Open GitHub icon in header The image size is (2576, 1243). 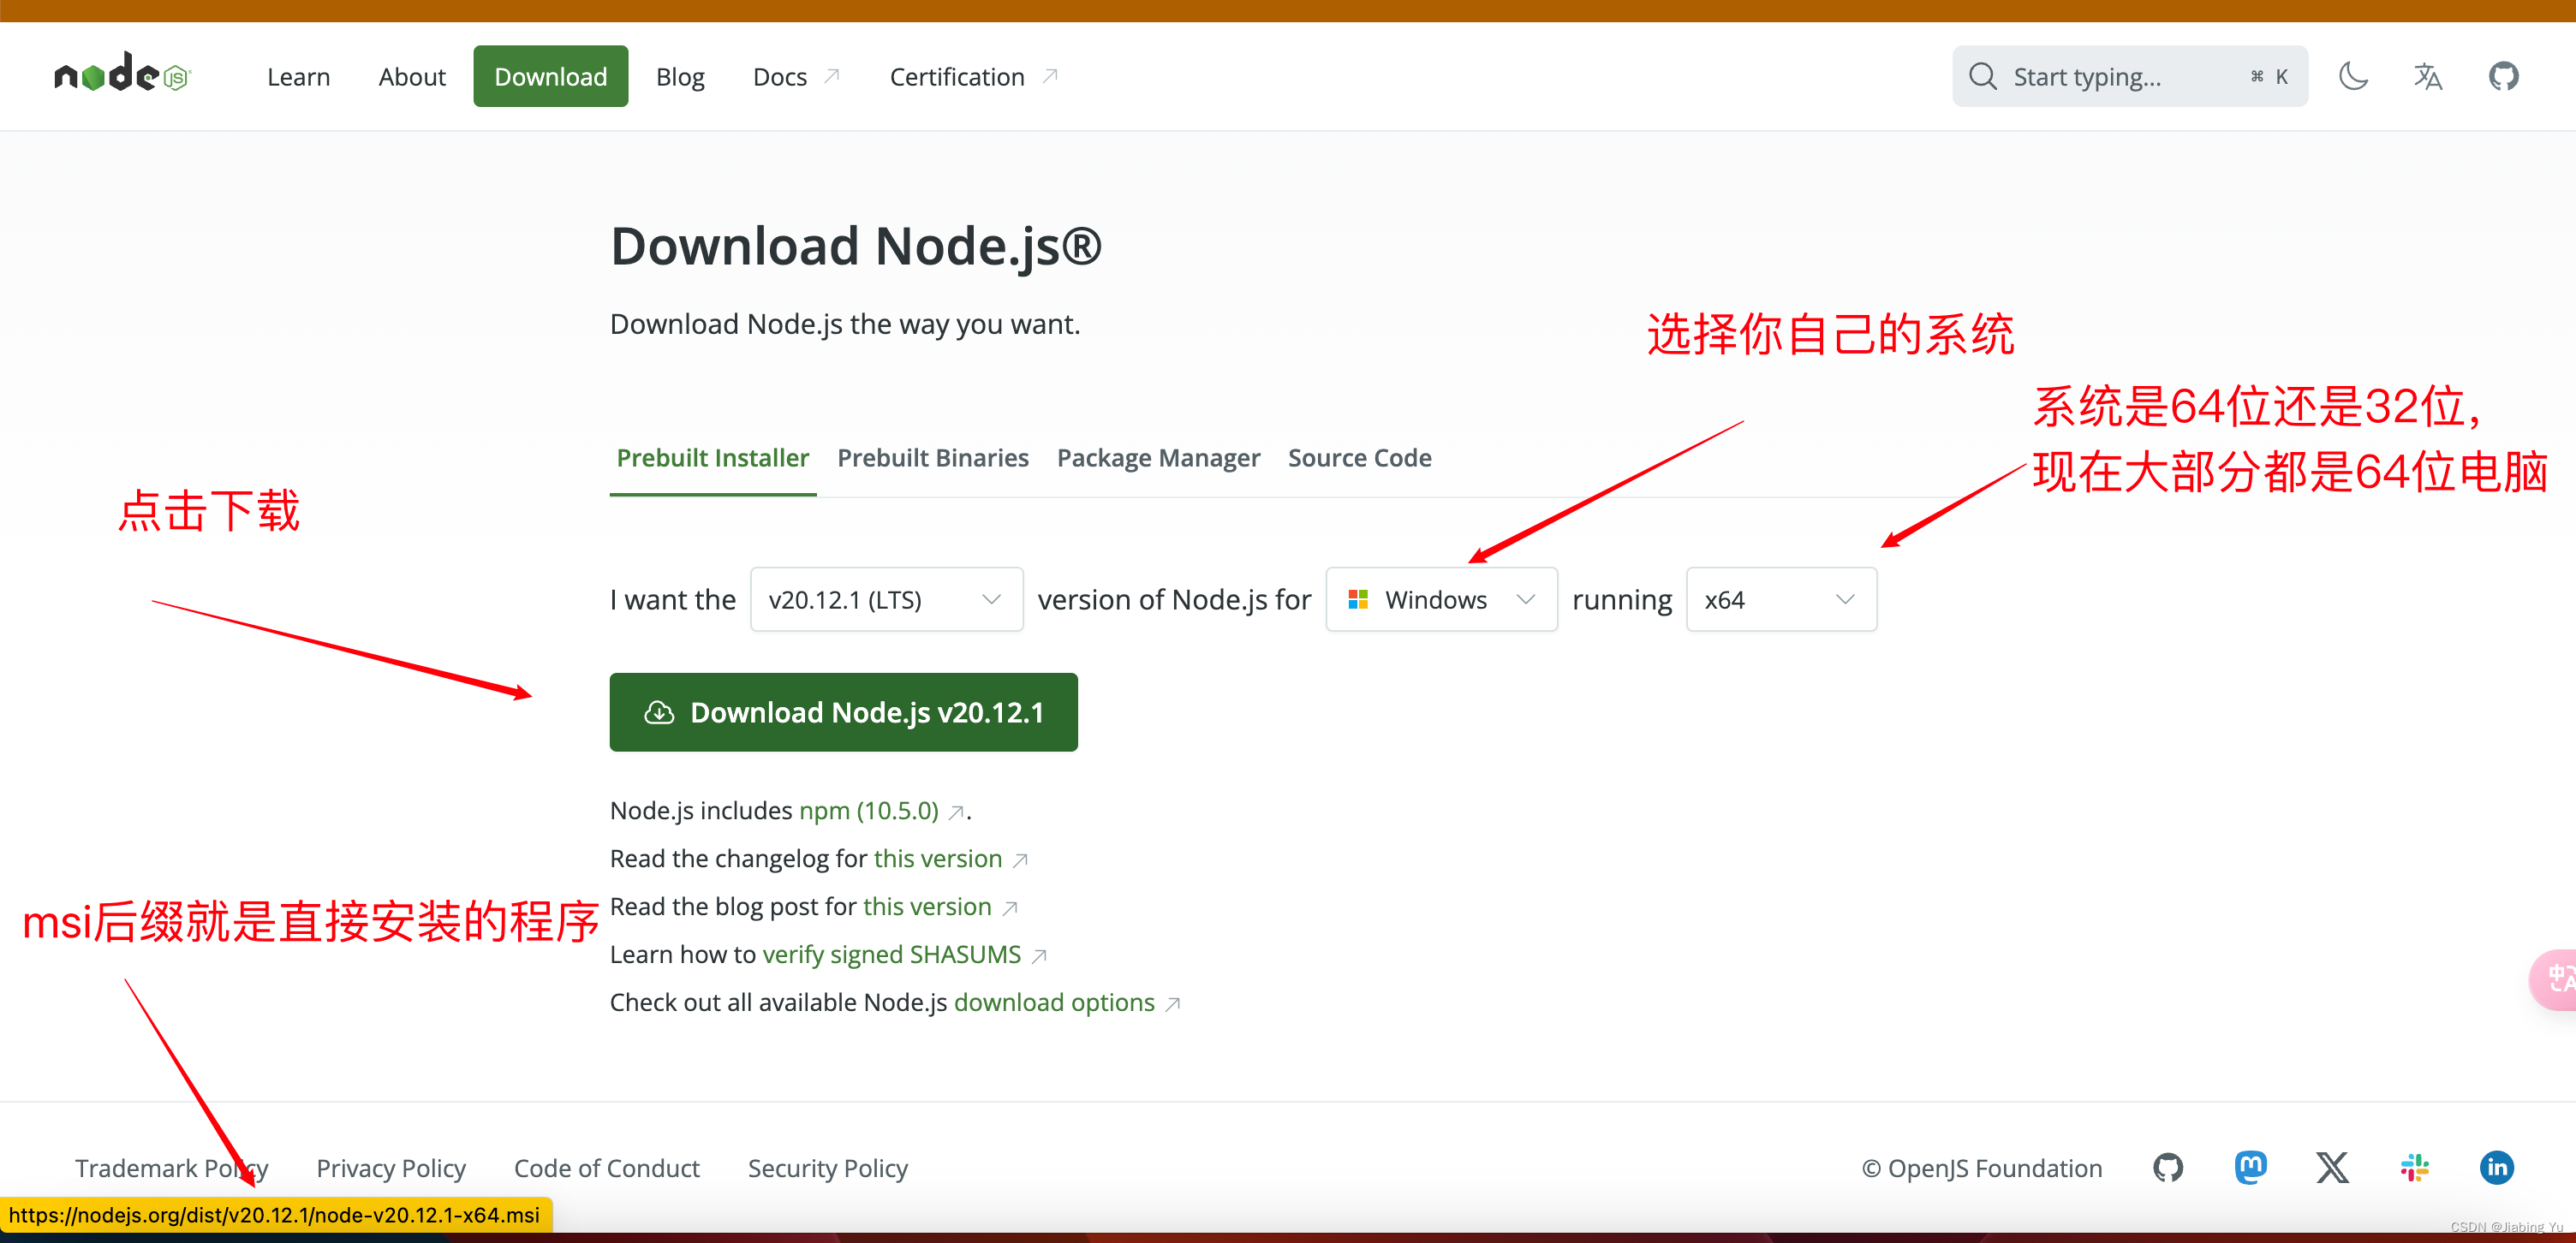pyautogui.click(x=2503, y=76)
